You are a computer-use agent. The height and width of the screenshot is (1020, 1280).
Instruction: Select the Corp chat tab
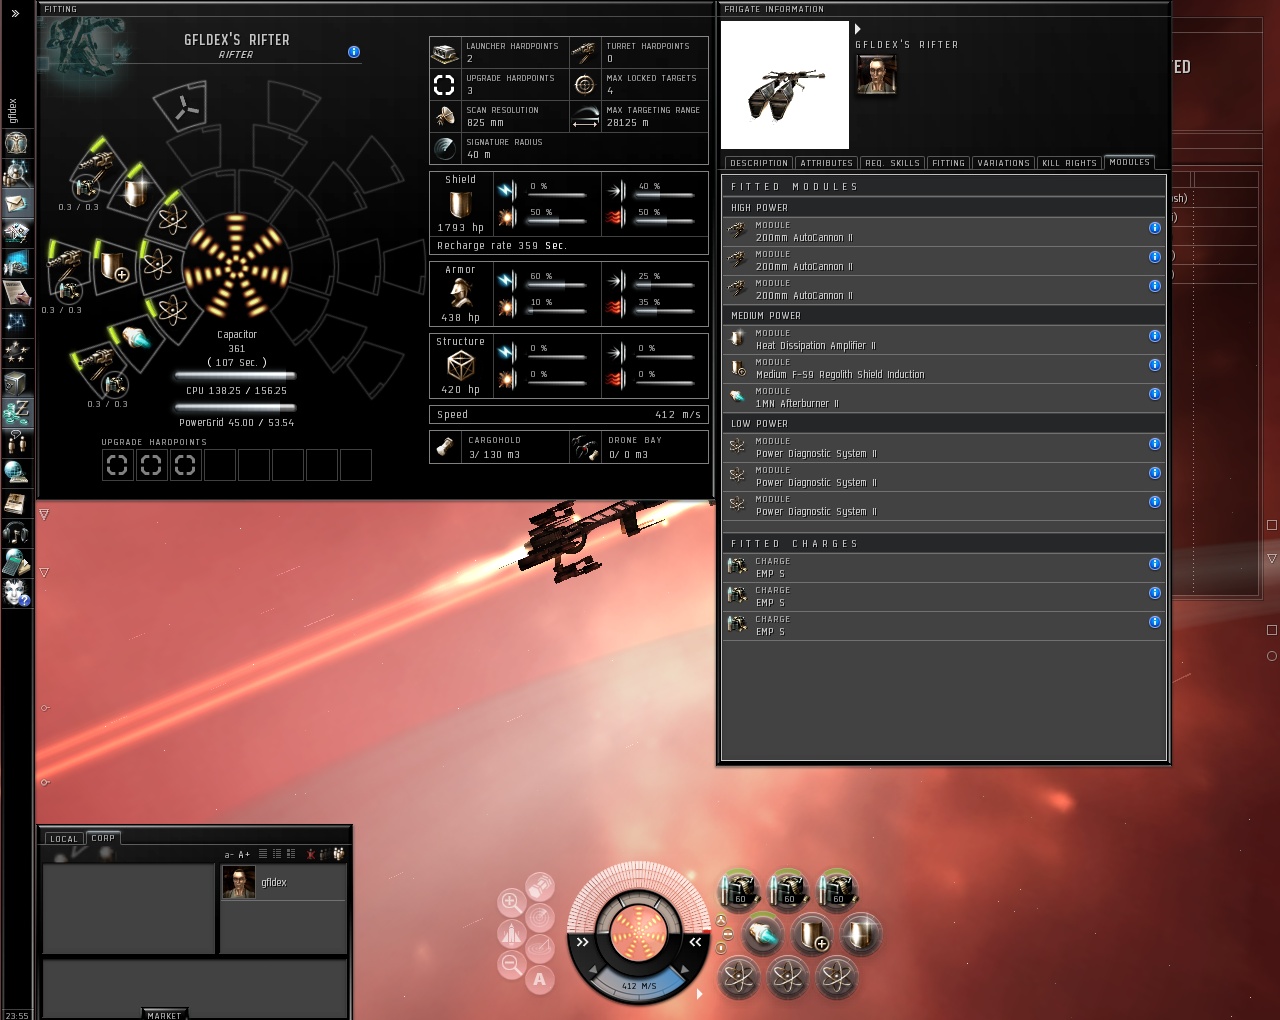[x=104, y=838]
